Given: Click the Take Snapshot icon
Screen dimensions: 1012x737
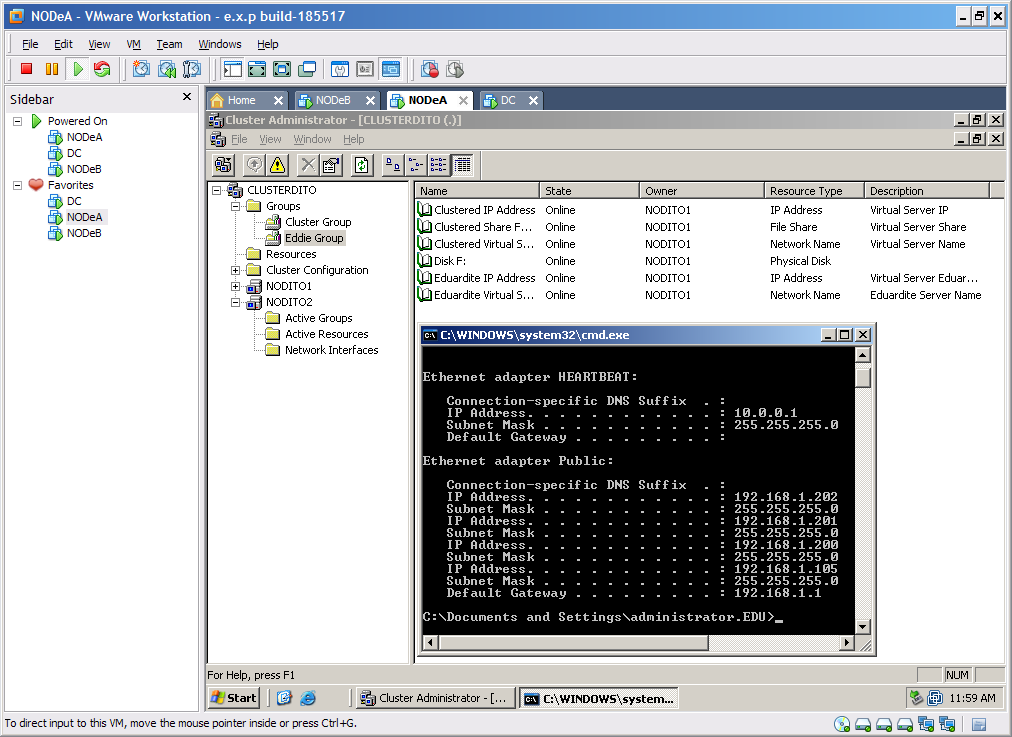Looking at the screenshot, I should pos(141,69).
